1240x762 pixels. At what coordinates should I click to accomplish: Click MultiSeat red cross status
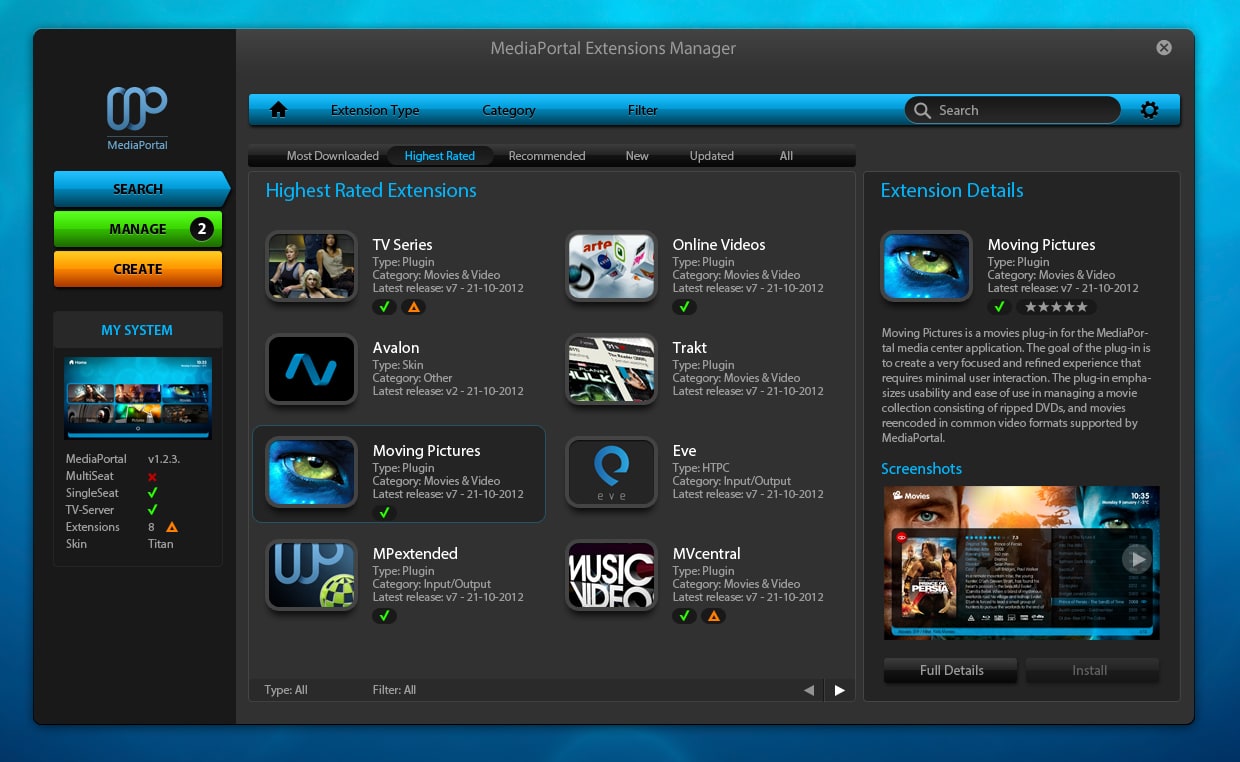152,476
